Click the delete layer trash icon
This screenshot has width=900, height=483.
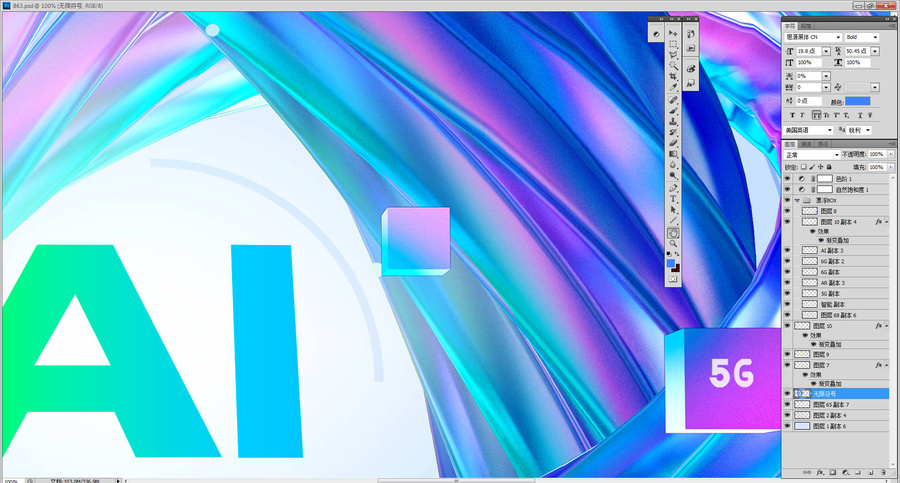(x=883, y=473)
